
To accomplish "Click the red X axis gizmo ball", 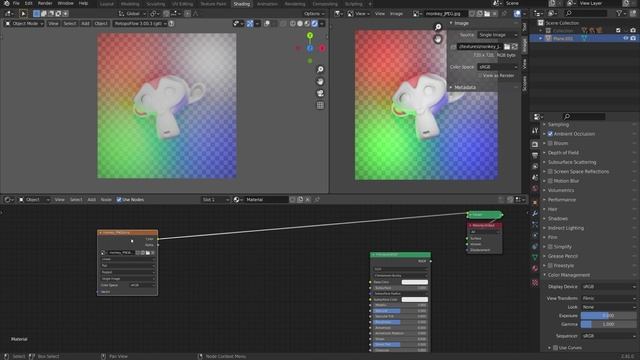I will [322, 49].
